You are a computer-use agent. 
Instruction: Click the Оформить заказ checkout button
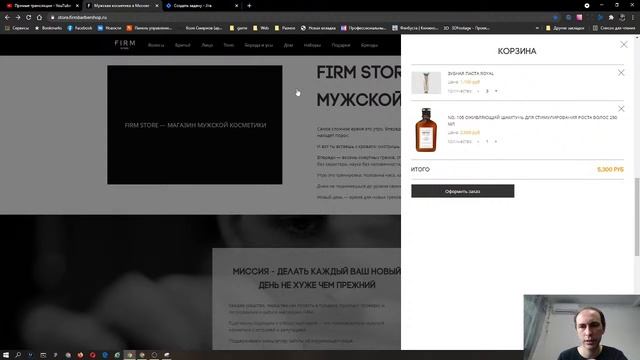(x=462, y=191)
